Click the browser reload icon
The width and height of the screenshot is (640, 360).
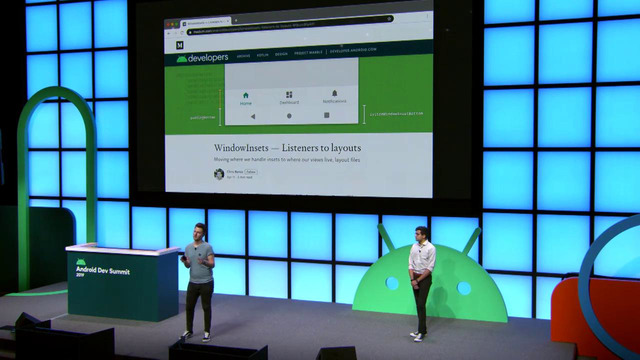pyautogui.click(x=182, y=33)
